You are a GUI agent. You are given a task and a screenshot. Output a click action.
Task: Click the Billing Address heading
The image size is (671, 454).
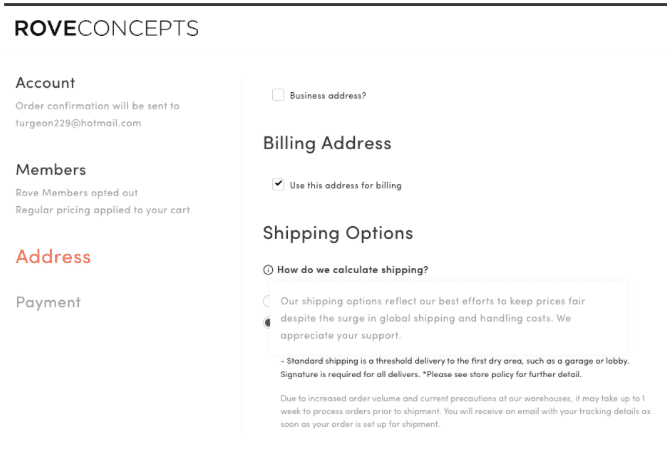click(327, 143)
